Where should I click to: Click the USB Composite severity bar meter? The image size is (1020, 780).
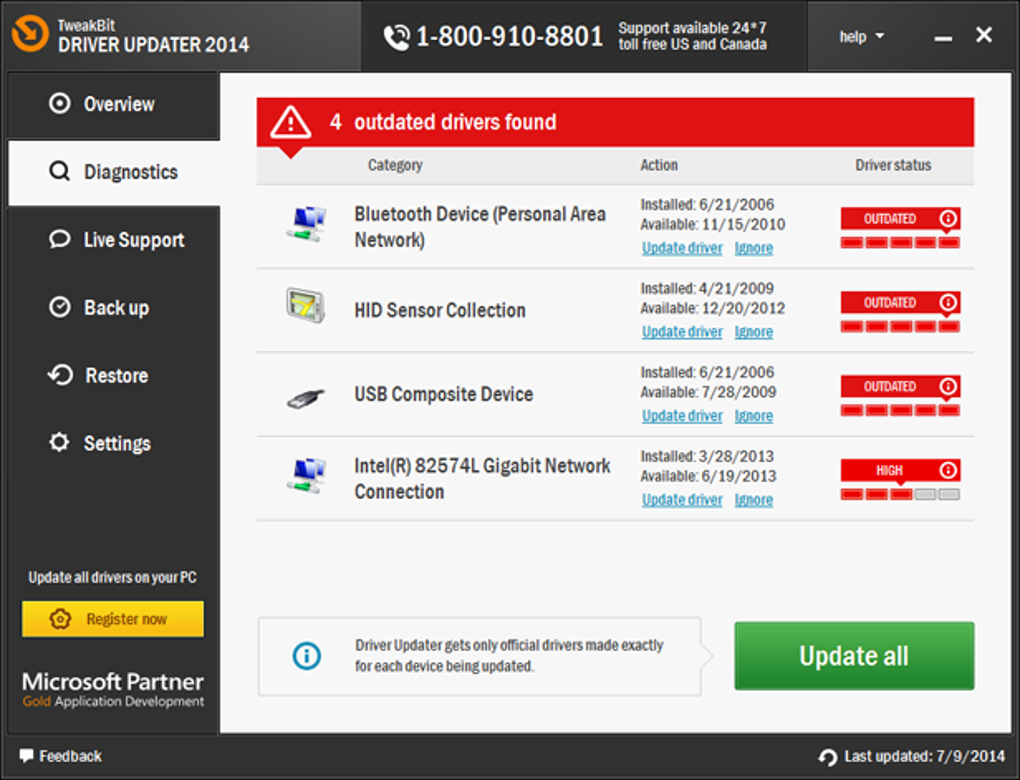pos(900,410)
